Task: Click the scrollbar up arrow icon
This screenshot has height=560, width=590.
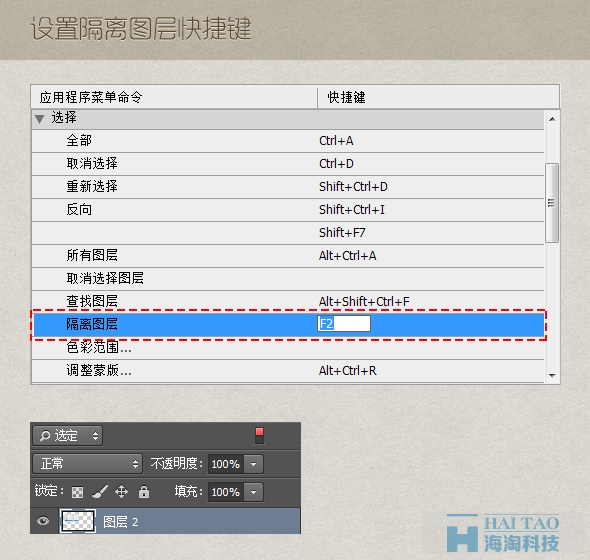Action: [x=552, y=119]
